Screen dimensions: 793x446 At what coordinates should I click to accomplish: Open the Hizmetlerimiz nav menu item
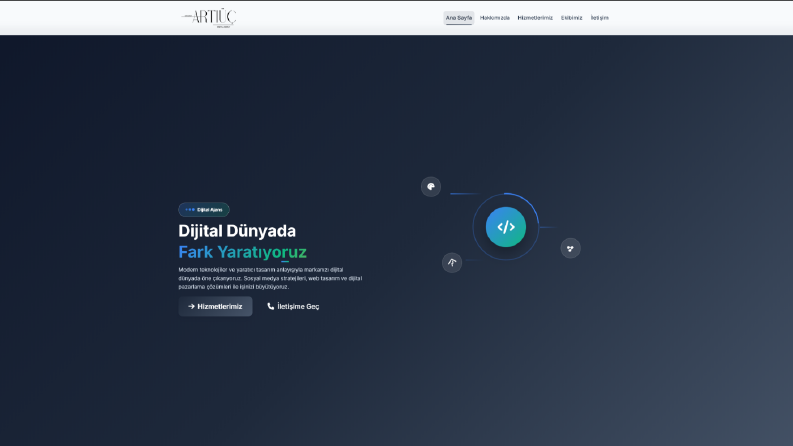click(535, 18)
